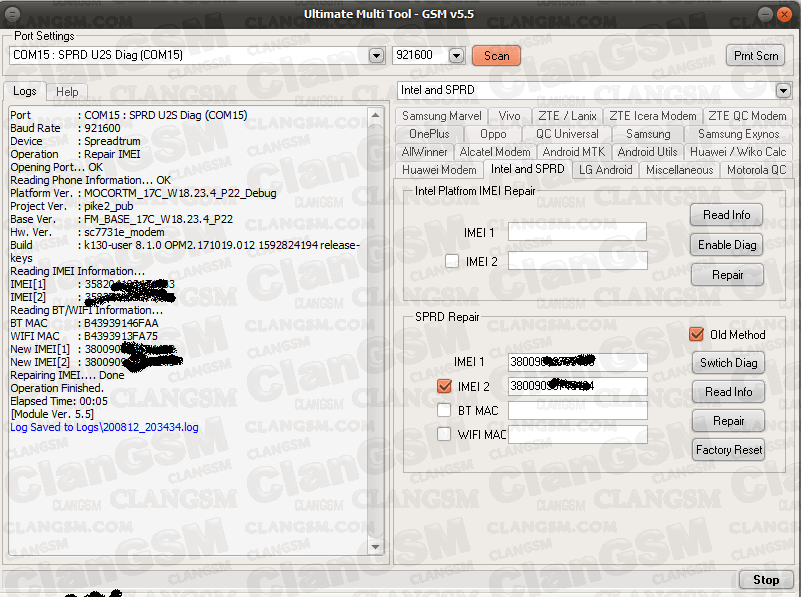Click the Stop button
The height and width of the screenshot is (597, 801).
coord(766,580)
